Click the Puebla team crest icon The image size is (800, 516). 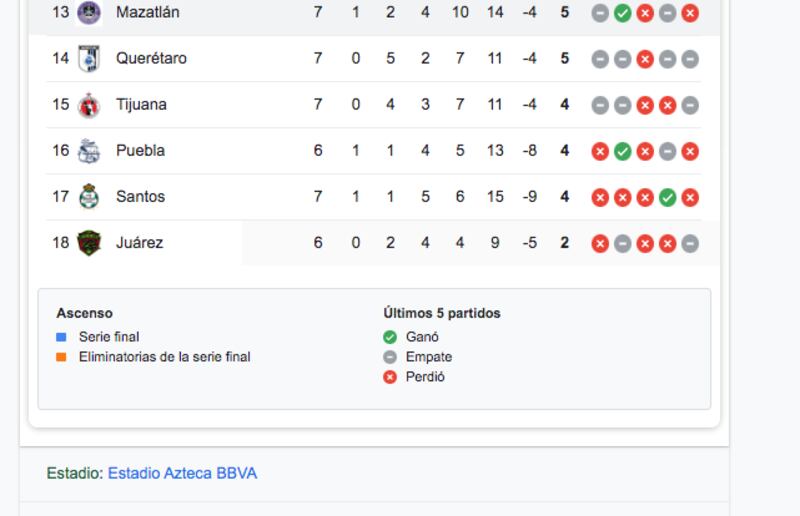[89, 151]
